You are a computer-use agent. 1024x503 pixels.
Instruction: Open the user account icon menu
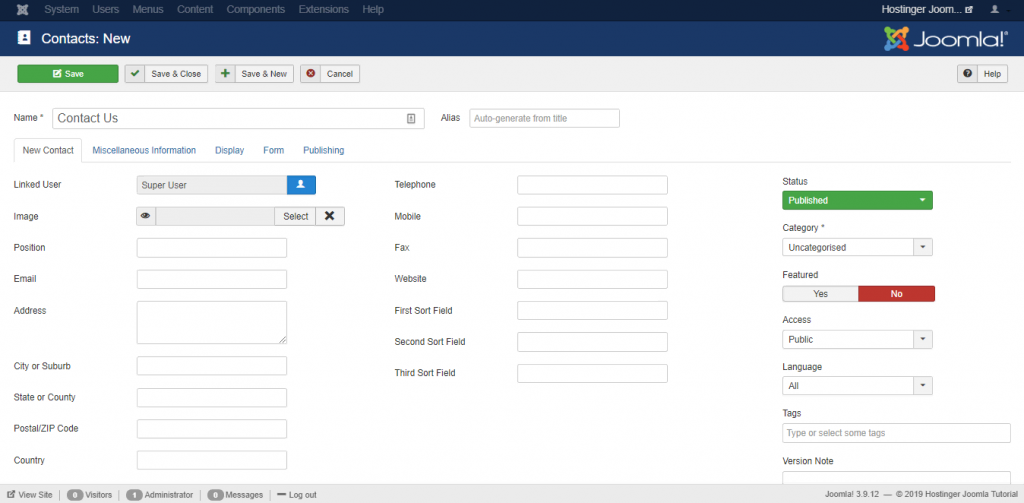pos(994,9)
